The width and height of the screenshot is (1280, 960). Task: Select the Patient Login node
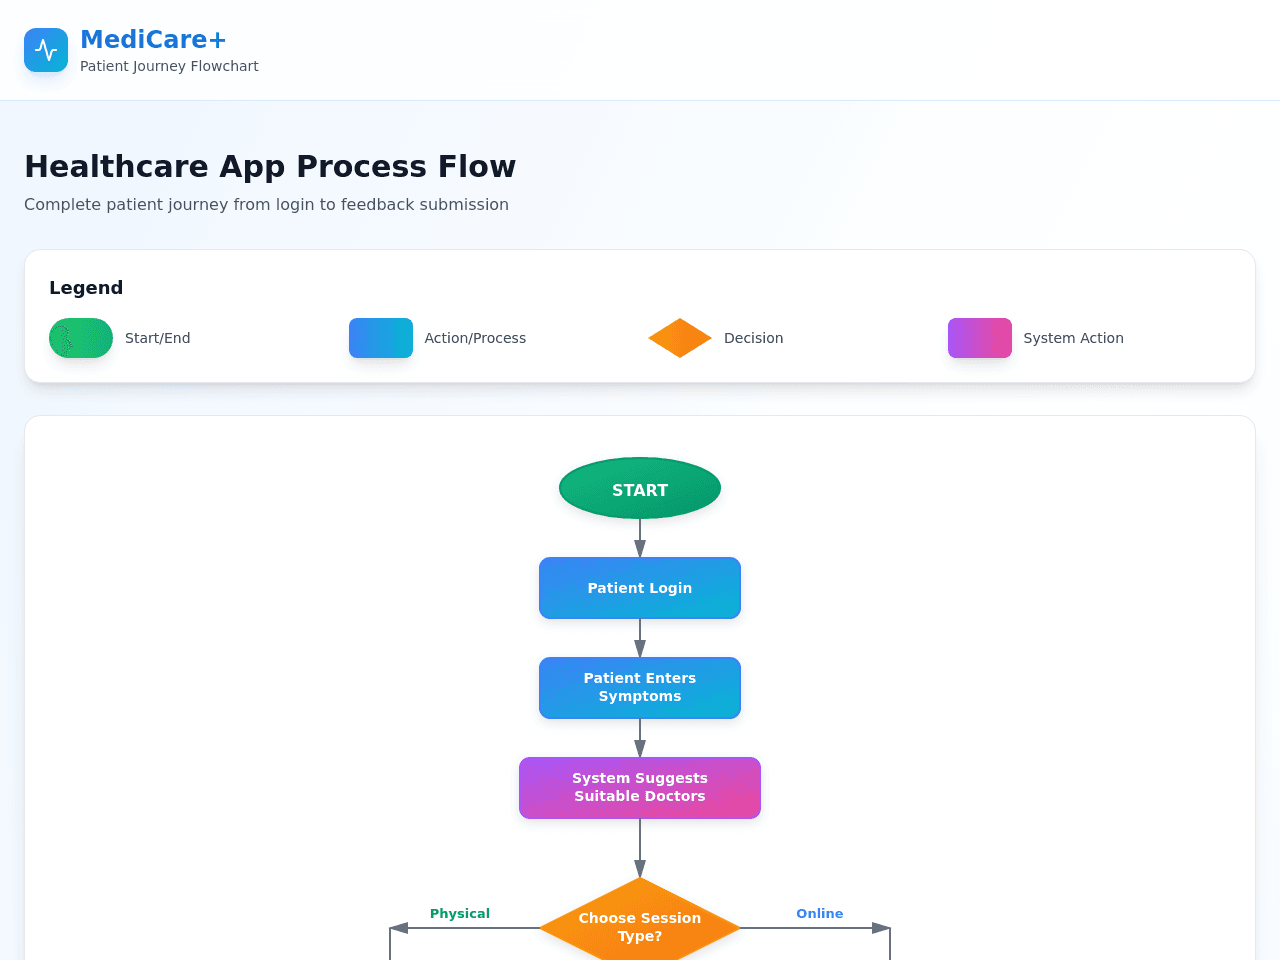640,588
